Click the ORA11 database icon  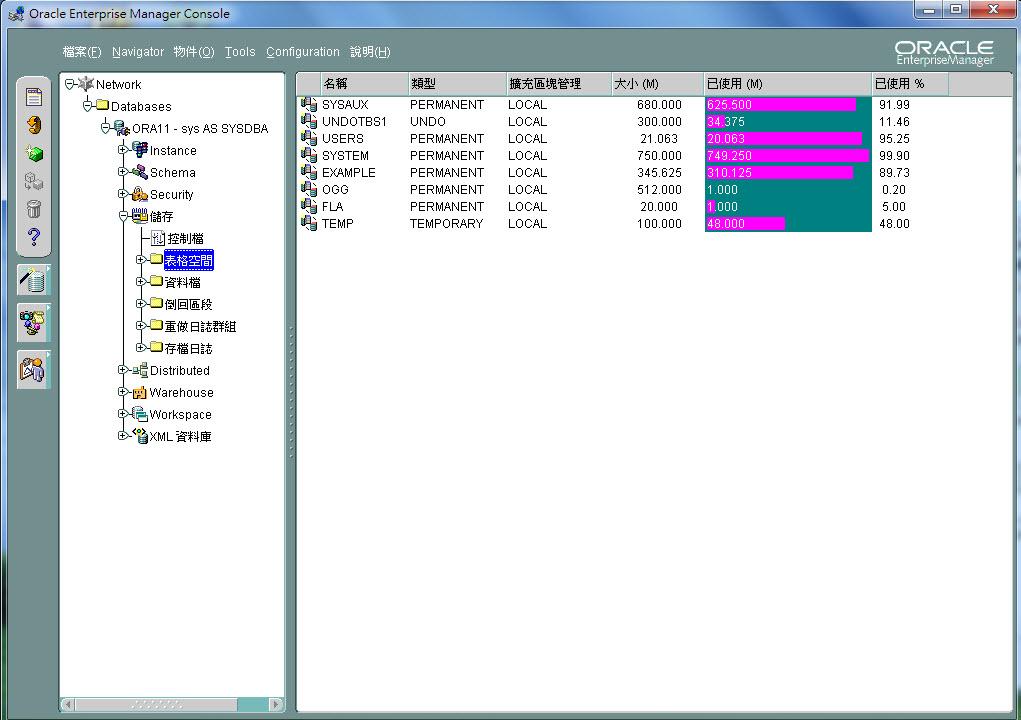122,128
